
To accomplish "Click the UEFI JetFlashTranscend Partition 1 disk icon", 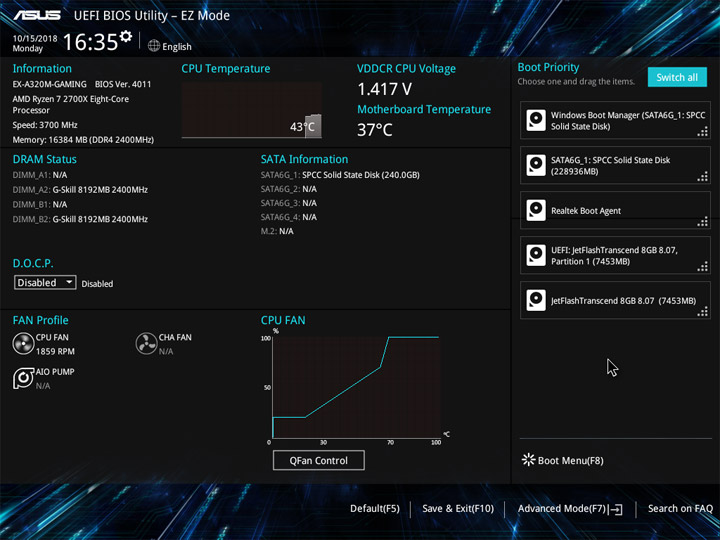I will tap(536, 255).
